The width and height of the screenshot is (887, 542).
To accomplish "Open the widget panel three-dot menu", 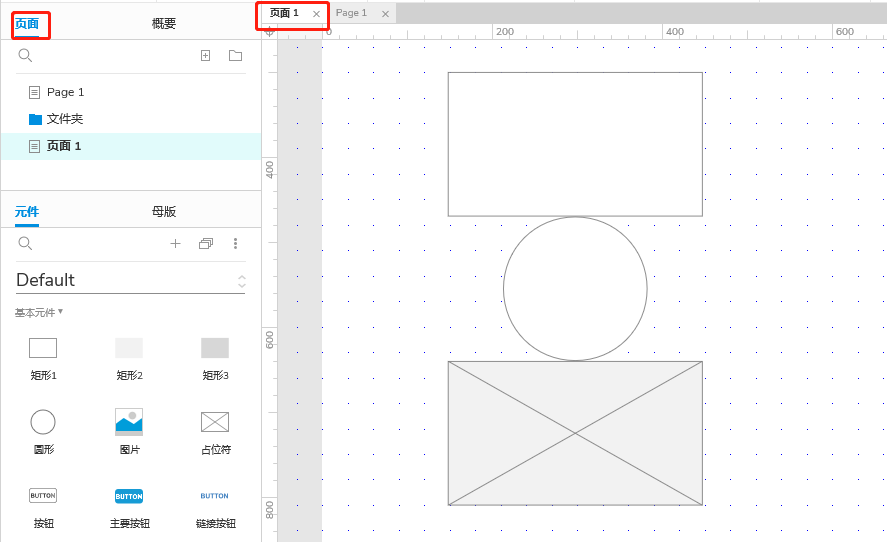I will click(x=235, y=243).
